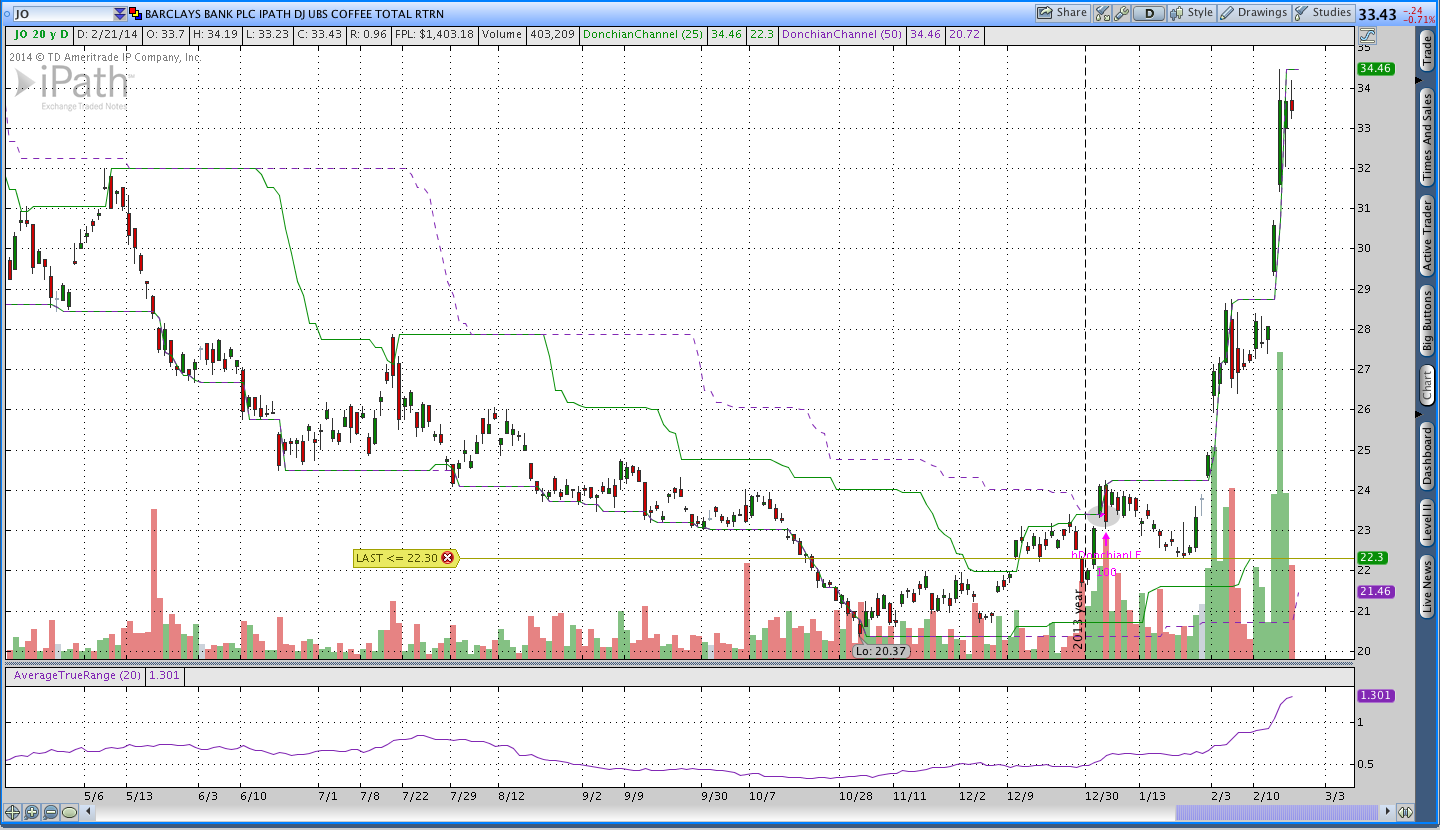Click the O: 33.7 open readout
The width and height of the screenshot is (1440, 830).
pos(164,34)
